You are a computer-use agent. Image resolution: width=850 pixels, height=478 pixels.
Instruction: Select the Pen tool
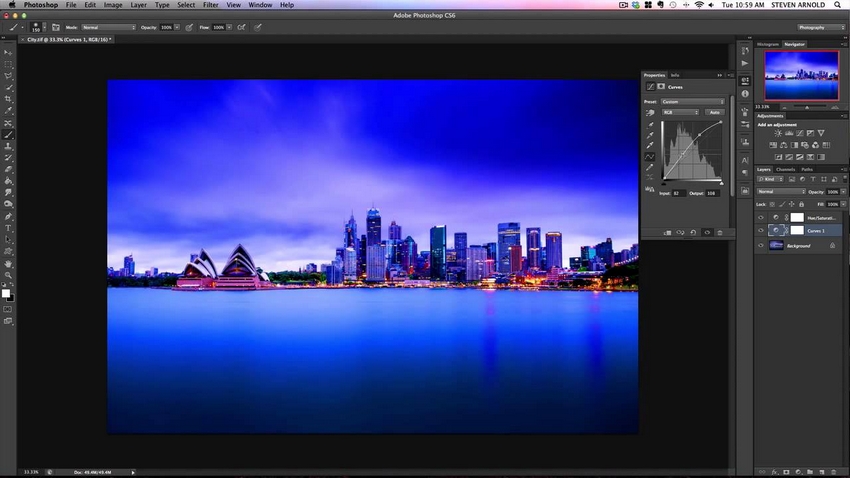[8, 216]
